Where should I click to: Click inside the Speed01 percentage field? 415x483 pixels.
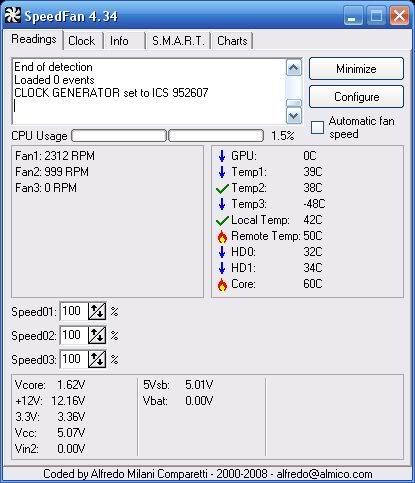point(74,311)
